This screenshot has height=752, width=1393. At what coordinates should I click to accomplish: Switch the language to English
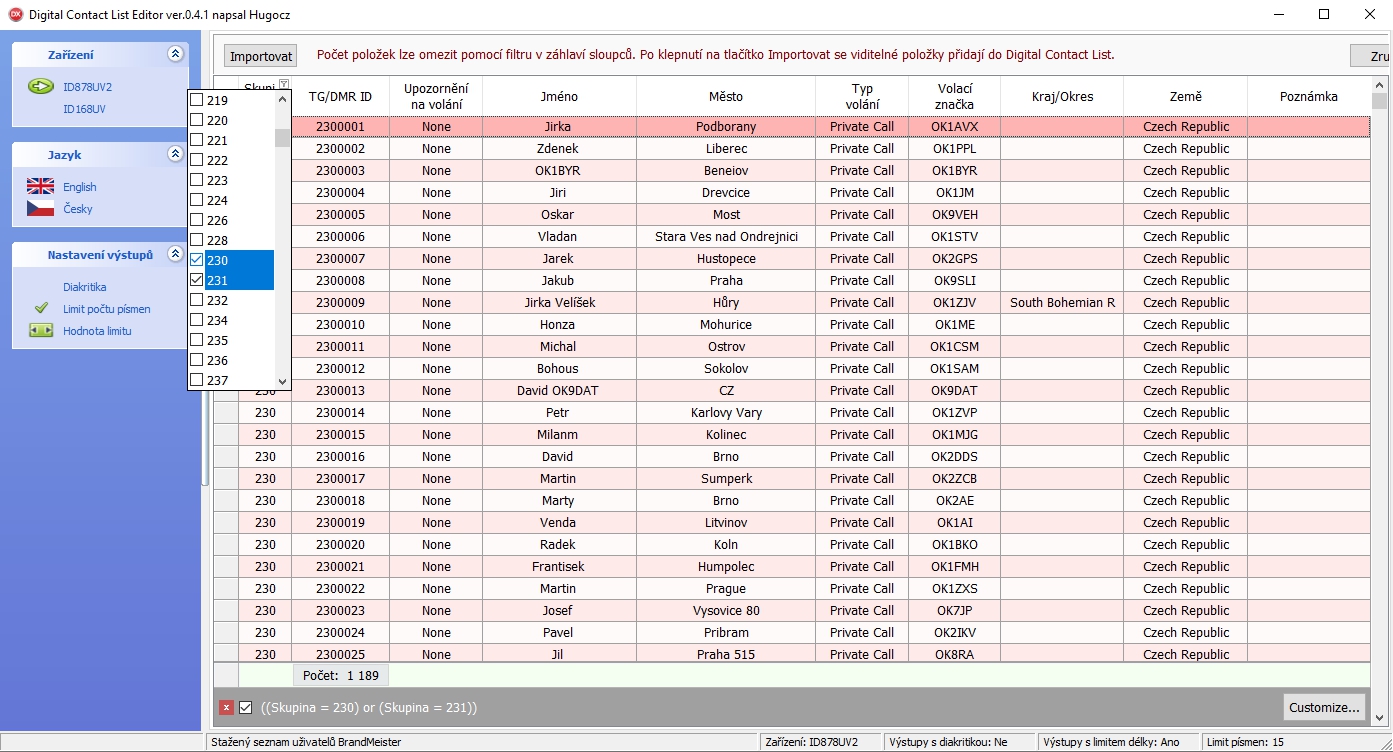coord(80,187)
